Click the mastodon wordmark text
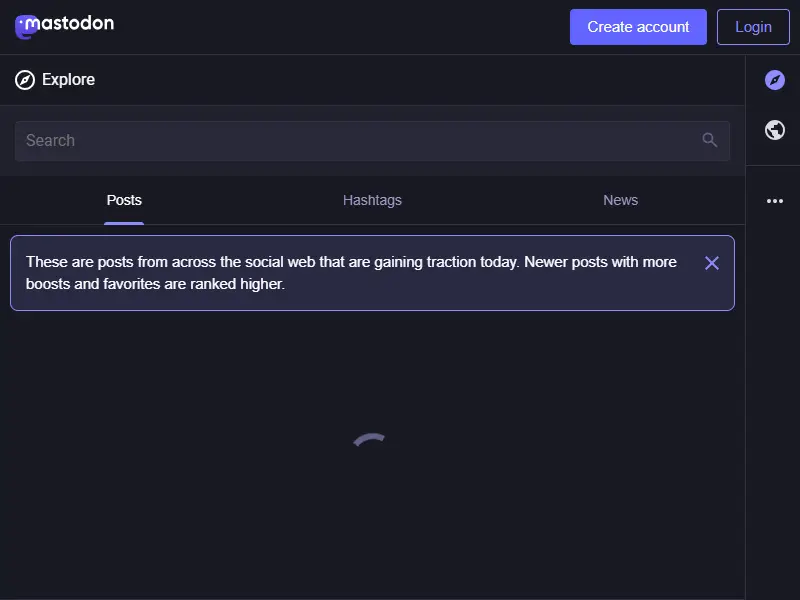The image size is (800, 600). pyautogui.click(x=69, y=23)
